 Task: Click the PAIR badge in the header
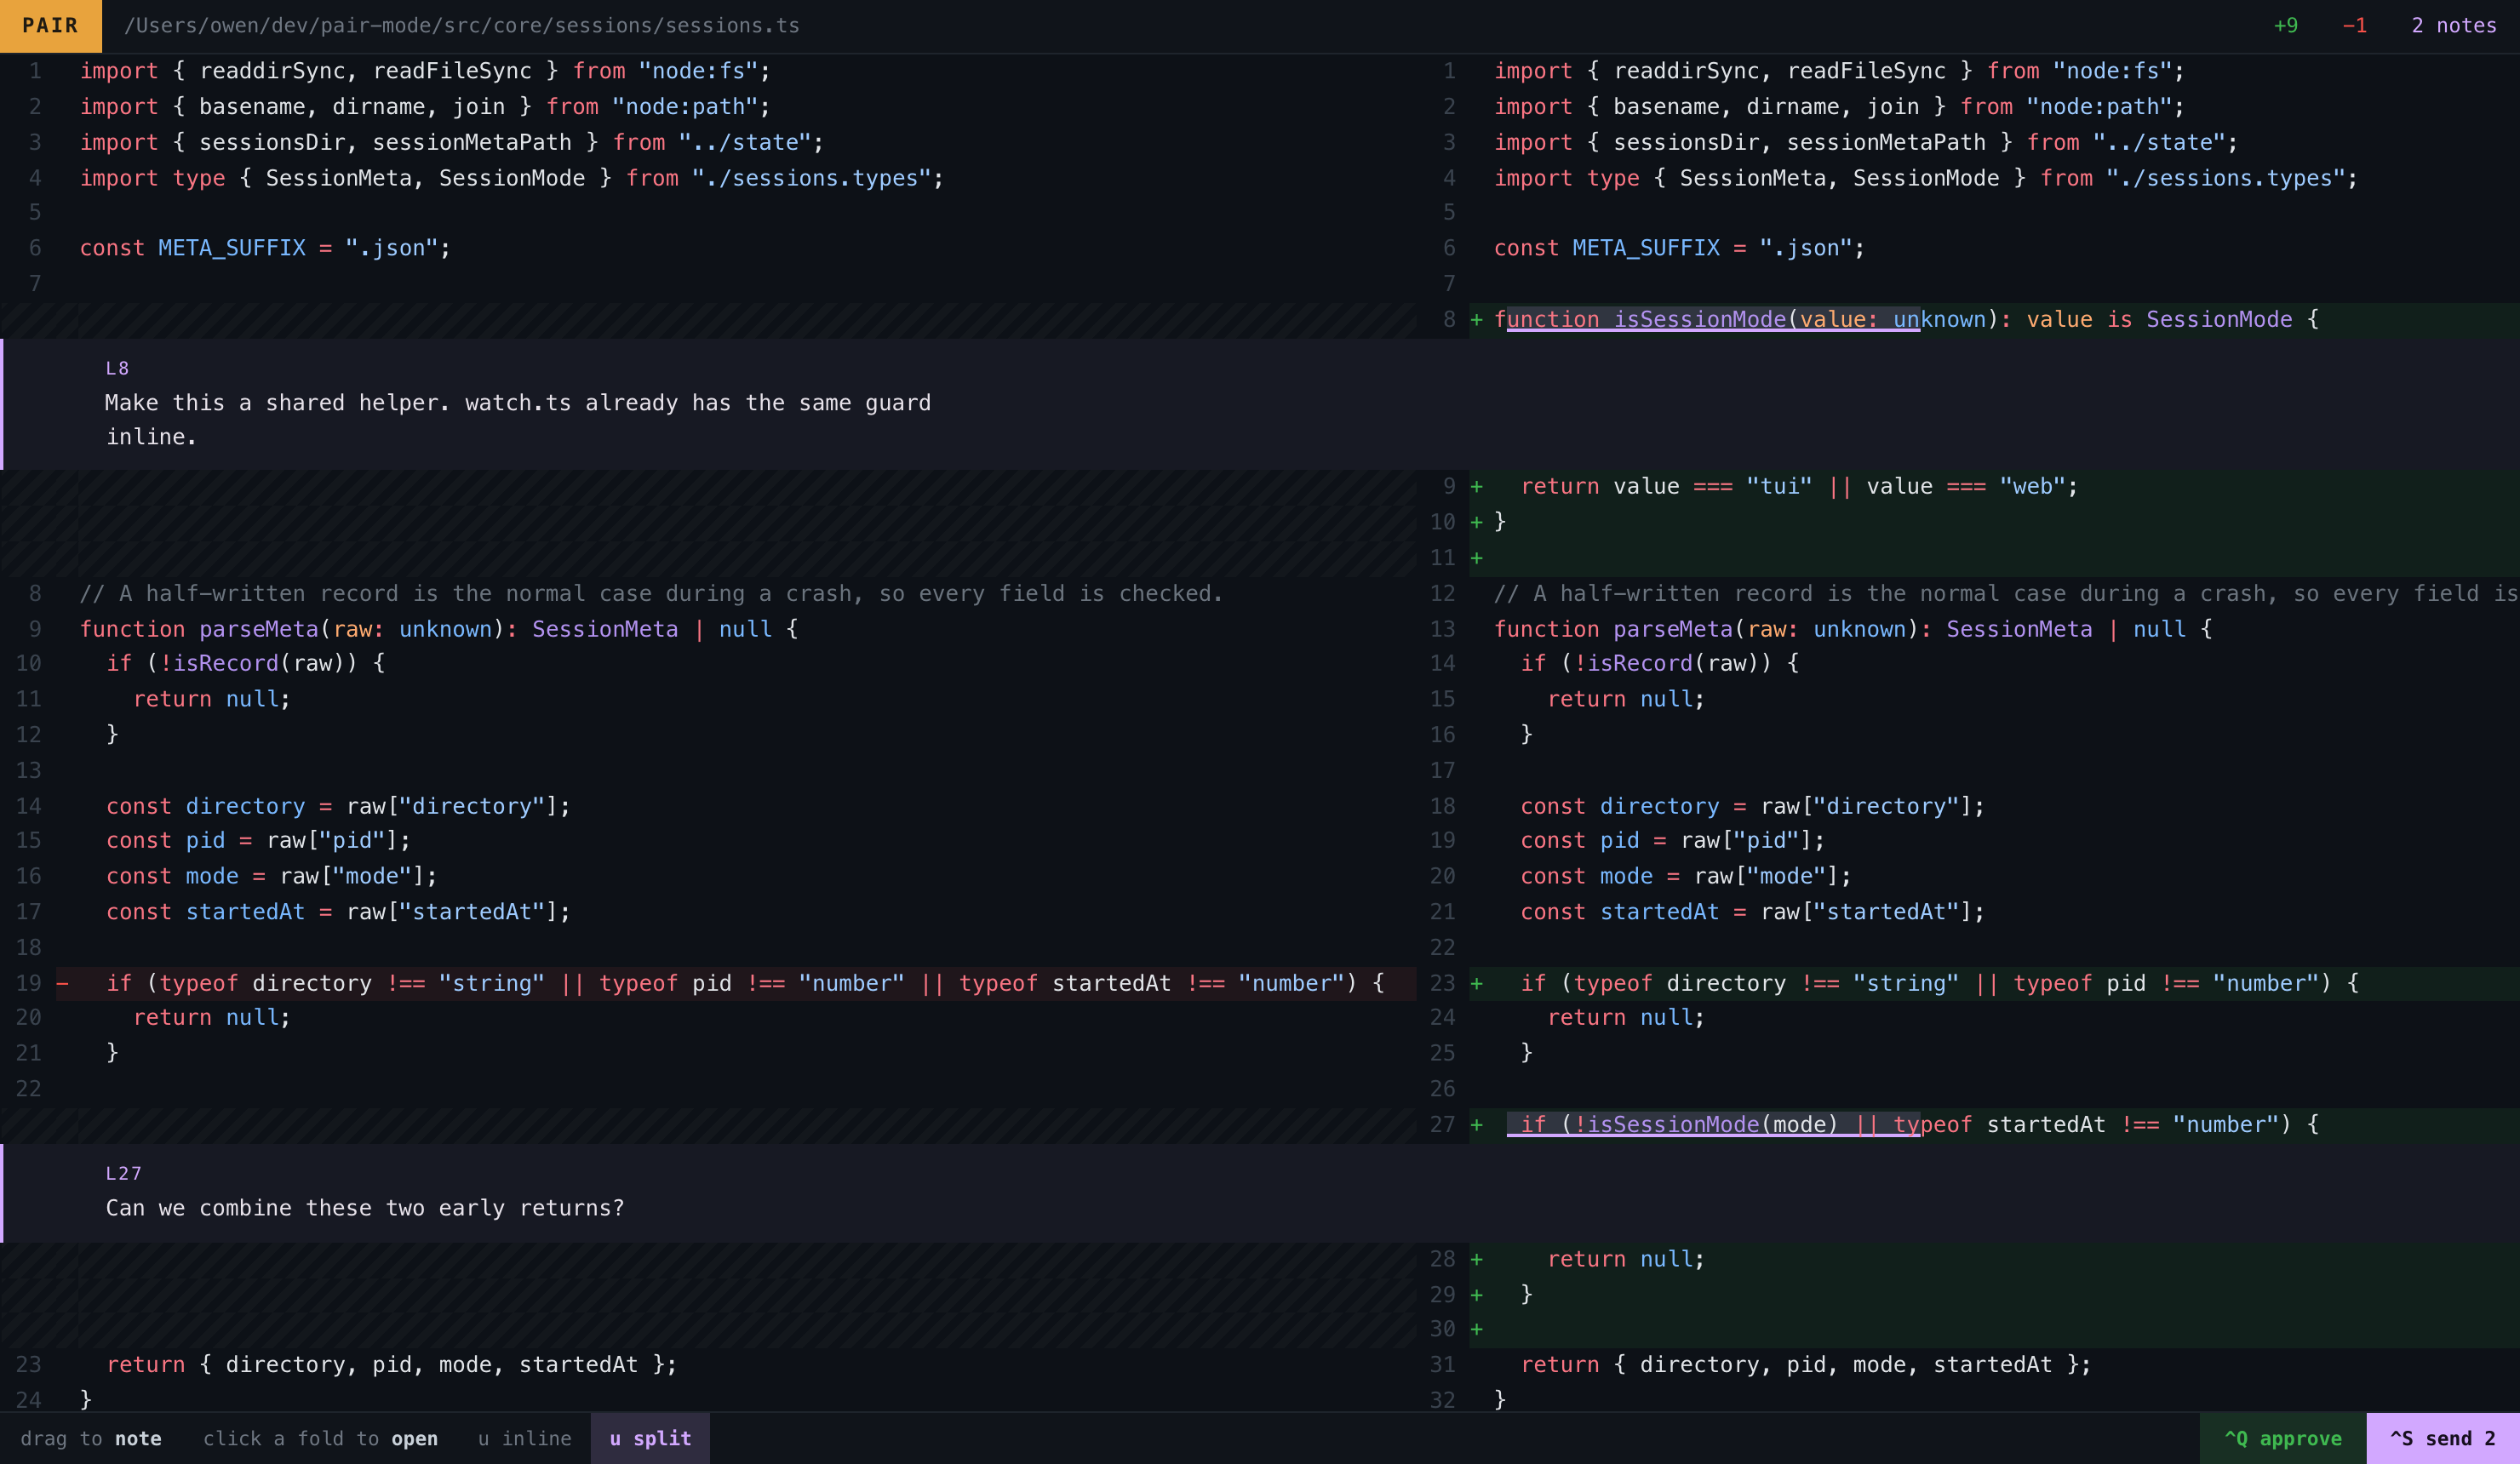(50, 25)
